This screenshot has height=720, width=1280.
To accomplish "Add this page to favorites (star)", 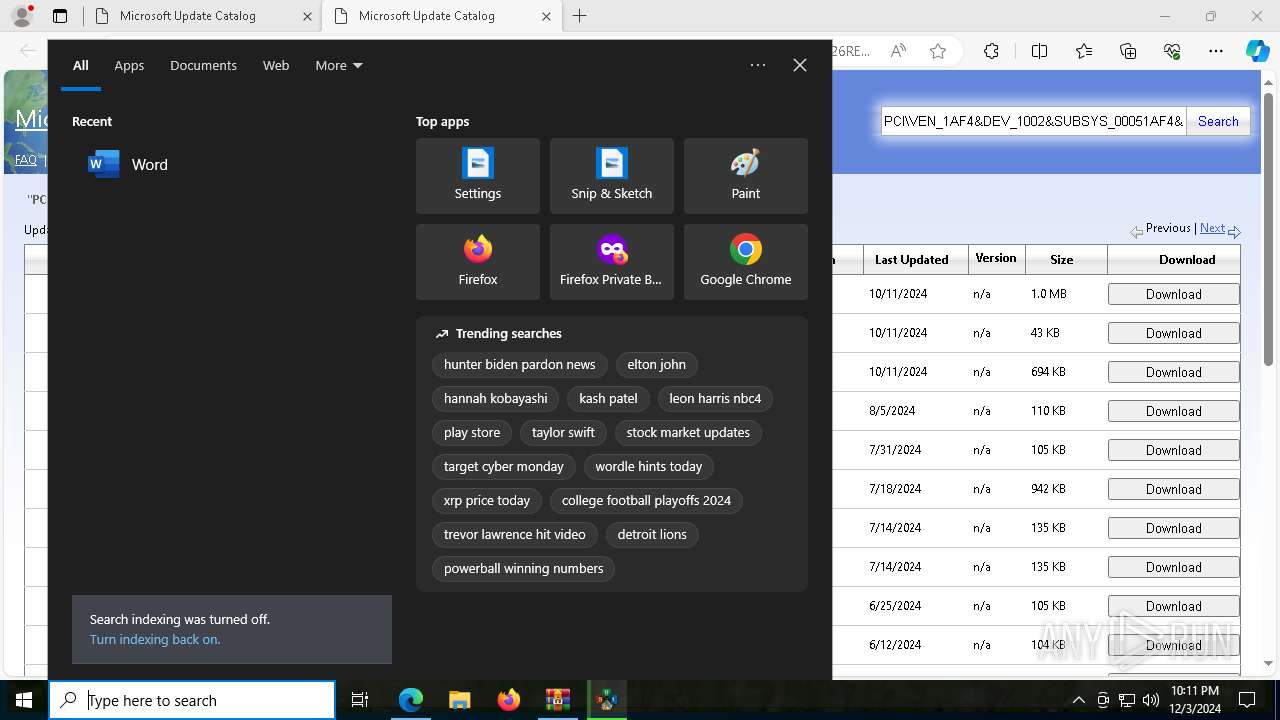I will (x=938, y=52).
